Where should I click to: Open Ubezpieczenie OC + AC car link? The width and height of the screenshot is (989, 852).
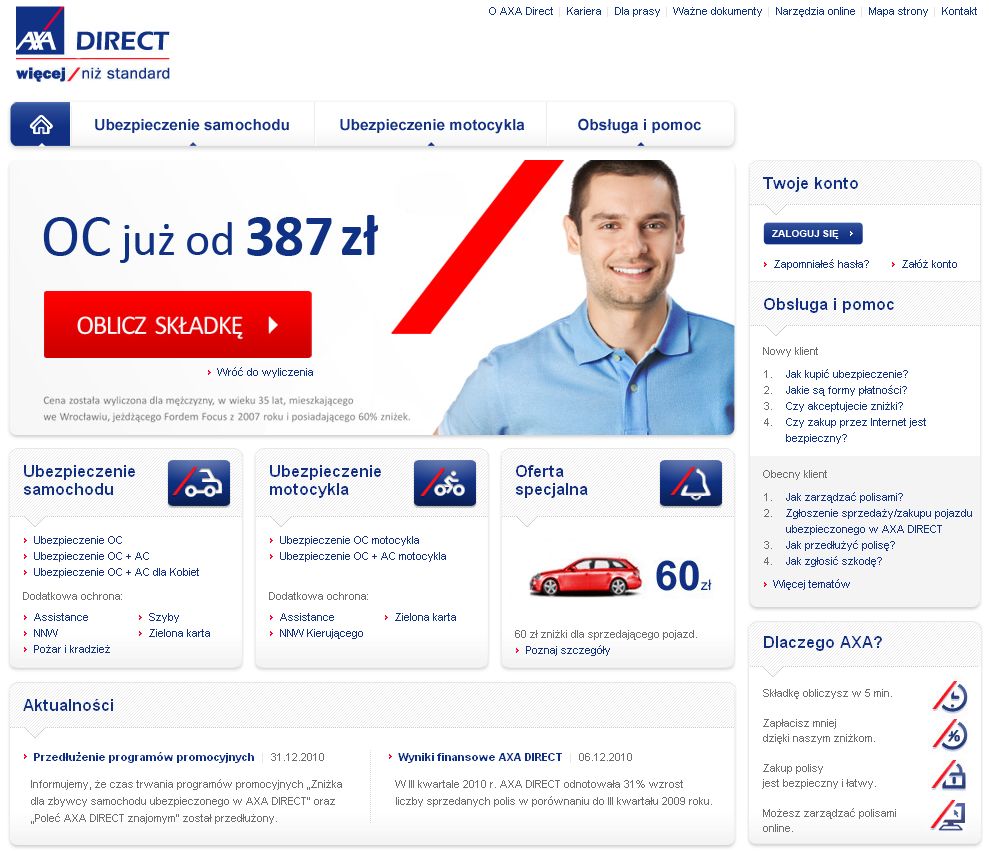pyautogui.click(x=91, y=556)
